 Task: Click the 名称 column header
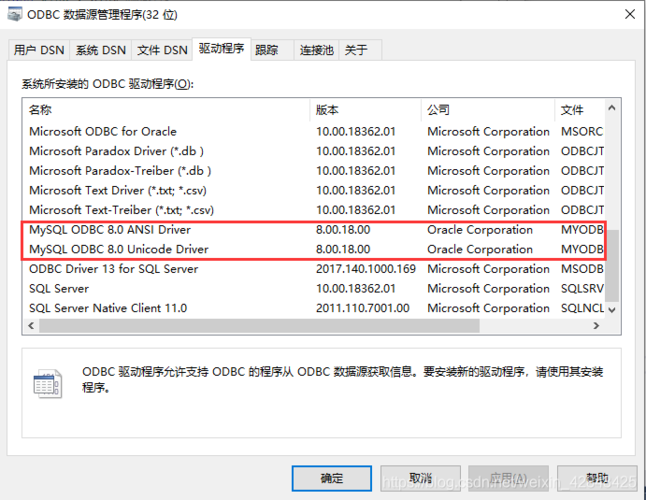(x=166, y=110)
